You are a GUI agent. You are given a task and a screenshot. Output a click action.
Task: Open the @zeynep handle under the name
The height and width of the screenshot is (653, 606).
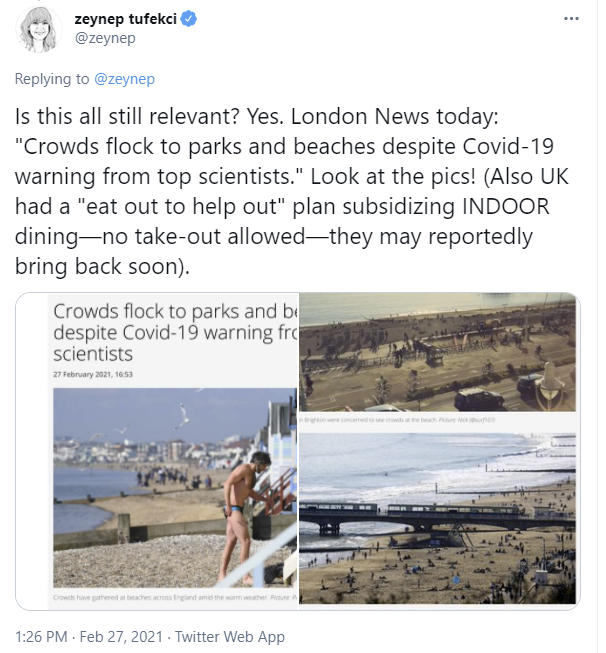[x=105, y=38]
